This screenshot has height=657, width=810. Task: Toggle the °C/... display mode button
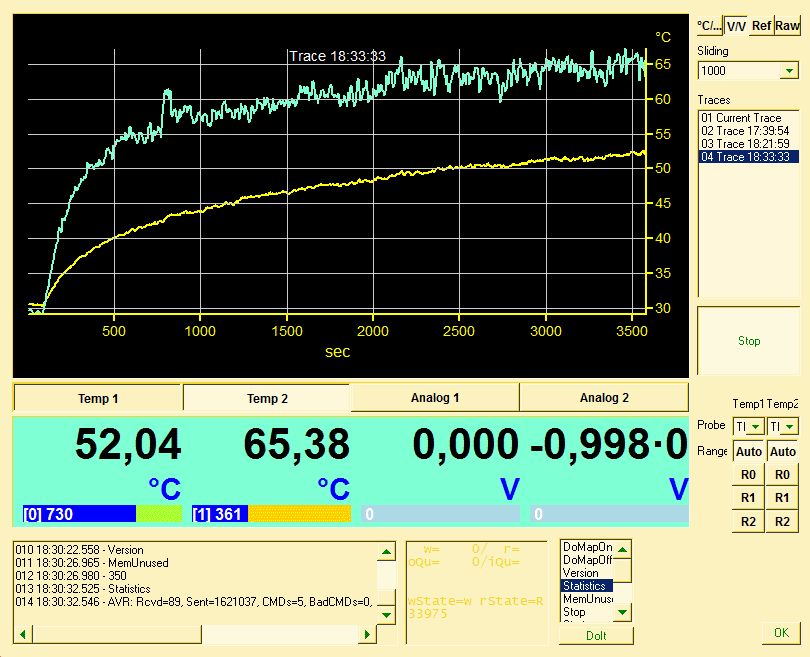709,26
